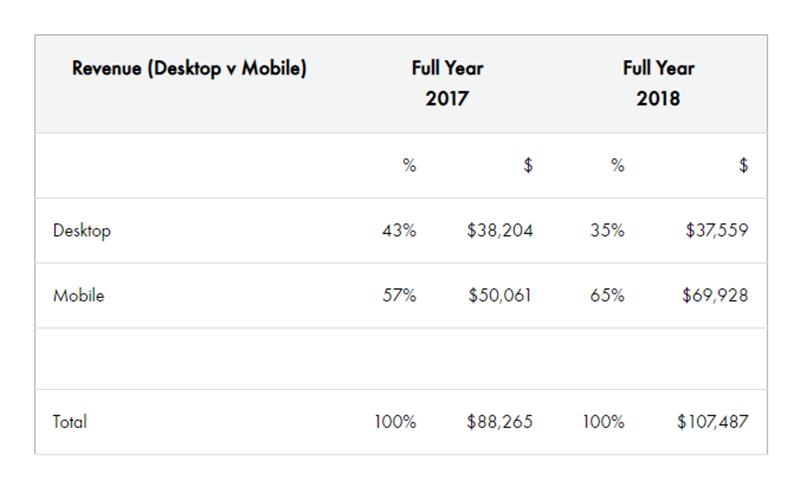Image resolution: width=800 pixels, height=500 pixels.
Task: Click the $88,265 total revenue value
Action: pyautogui.click(x=500, y=422)
